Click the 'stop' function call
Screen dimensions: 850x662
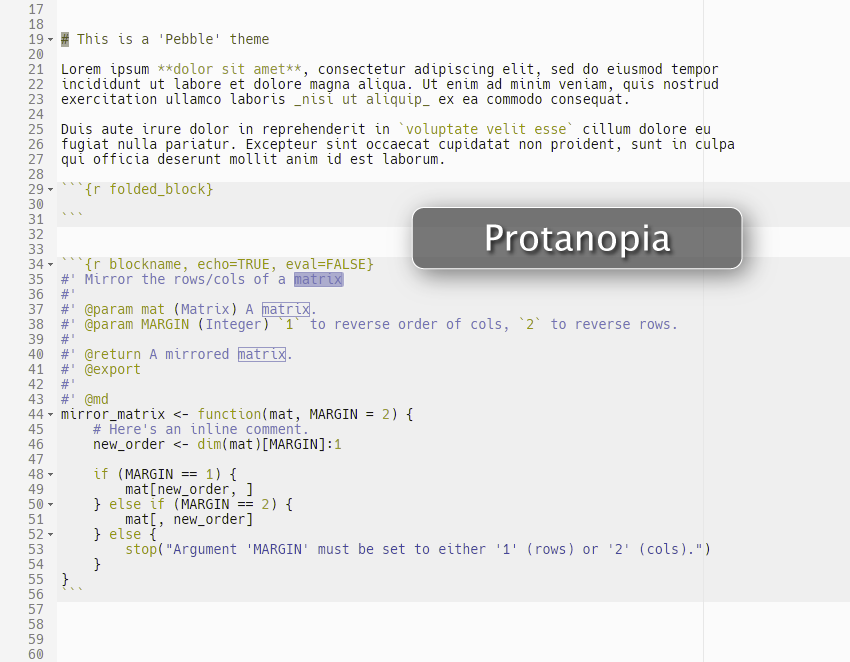click(141, 550)
